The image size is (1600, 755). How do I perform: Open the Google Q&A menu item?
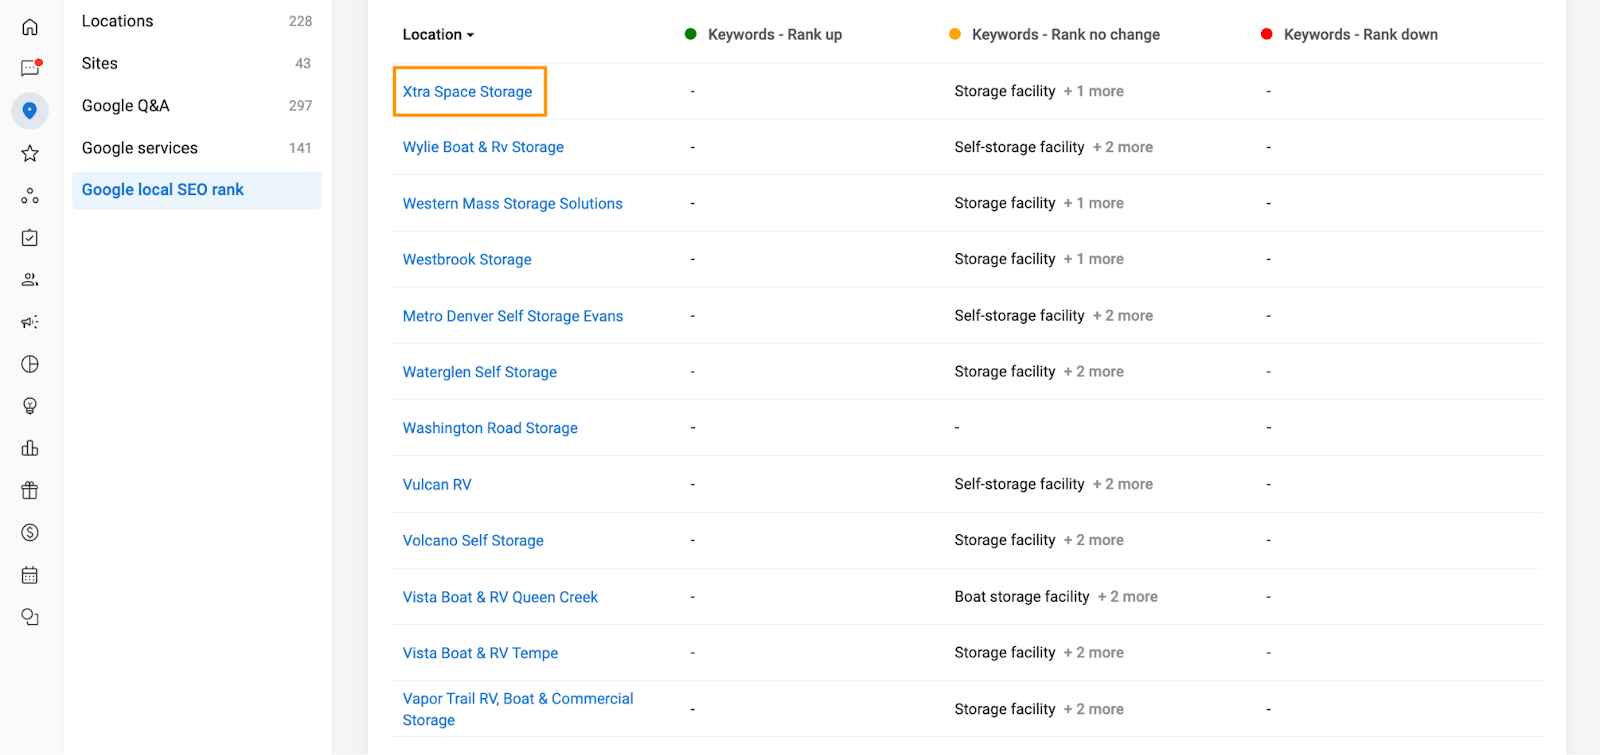[197, 105]
